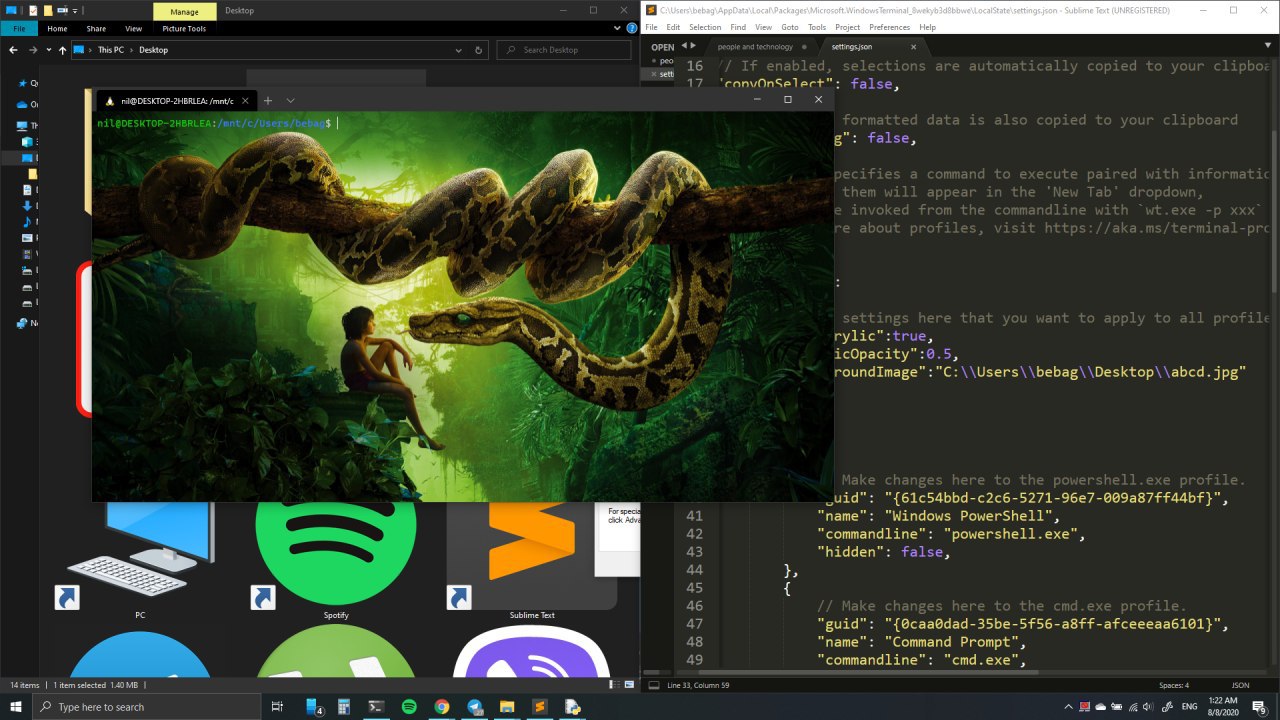Refresh the Desktop folder view
The image size is (1280, 720).
point(479,50)
